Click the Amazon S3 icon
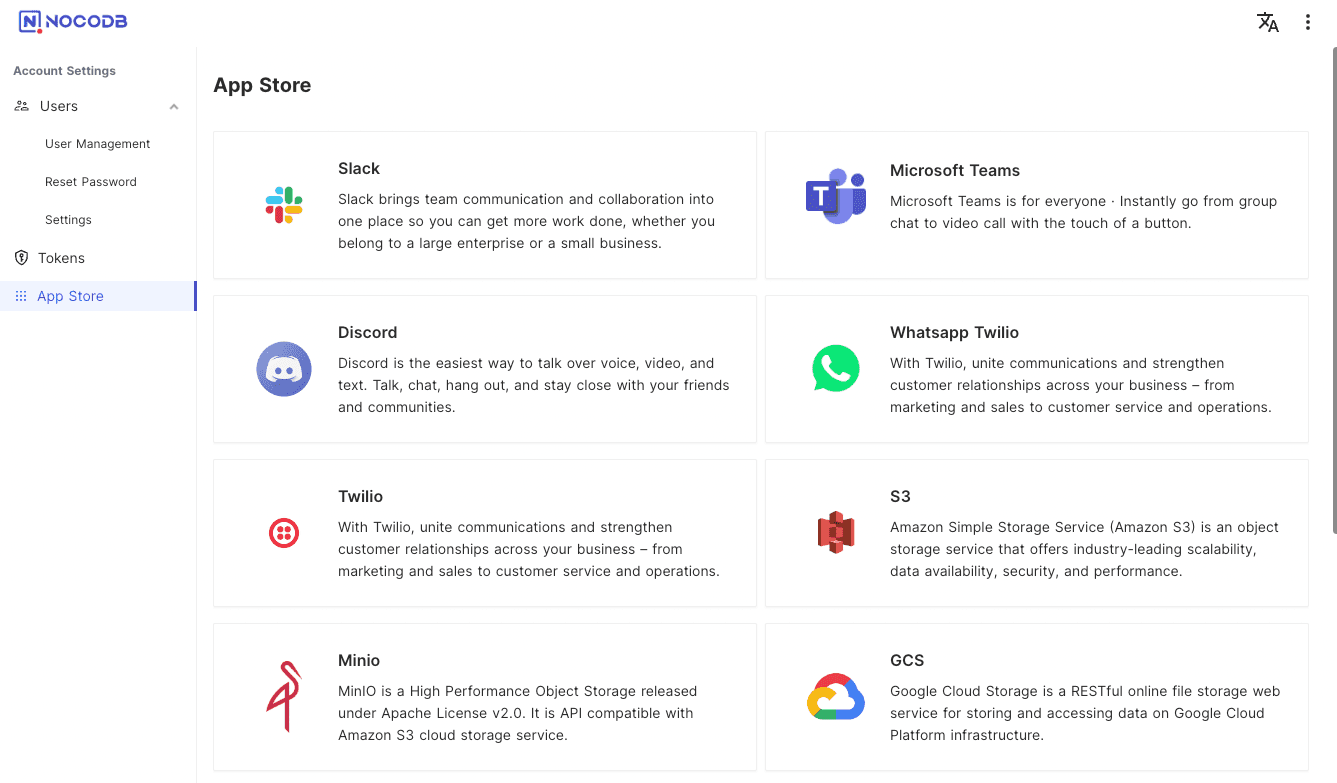Image resolution: width=1337 pixels, height=783 pixels. coord(836,533)
